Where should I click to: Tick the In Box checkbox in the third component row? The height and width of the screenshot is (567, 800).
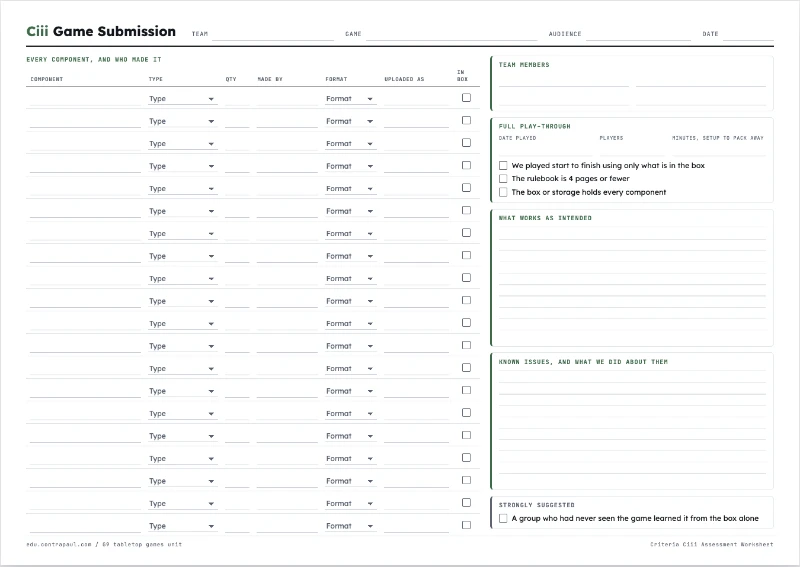[x=466, y=142]
